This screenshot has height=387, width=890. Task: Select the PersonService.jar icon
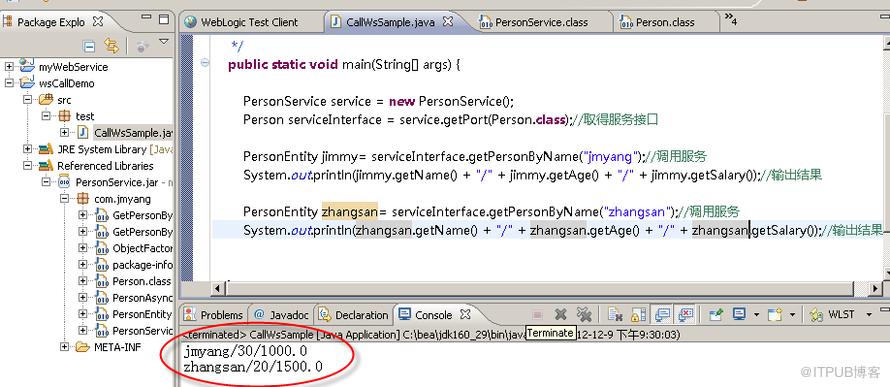64,182
